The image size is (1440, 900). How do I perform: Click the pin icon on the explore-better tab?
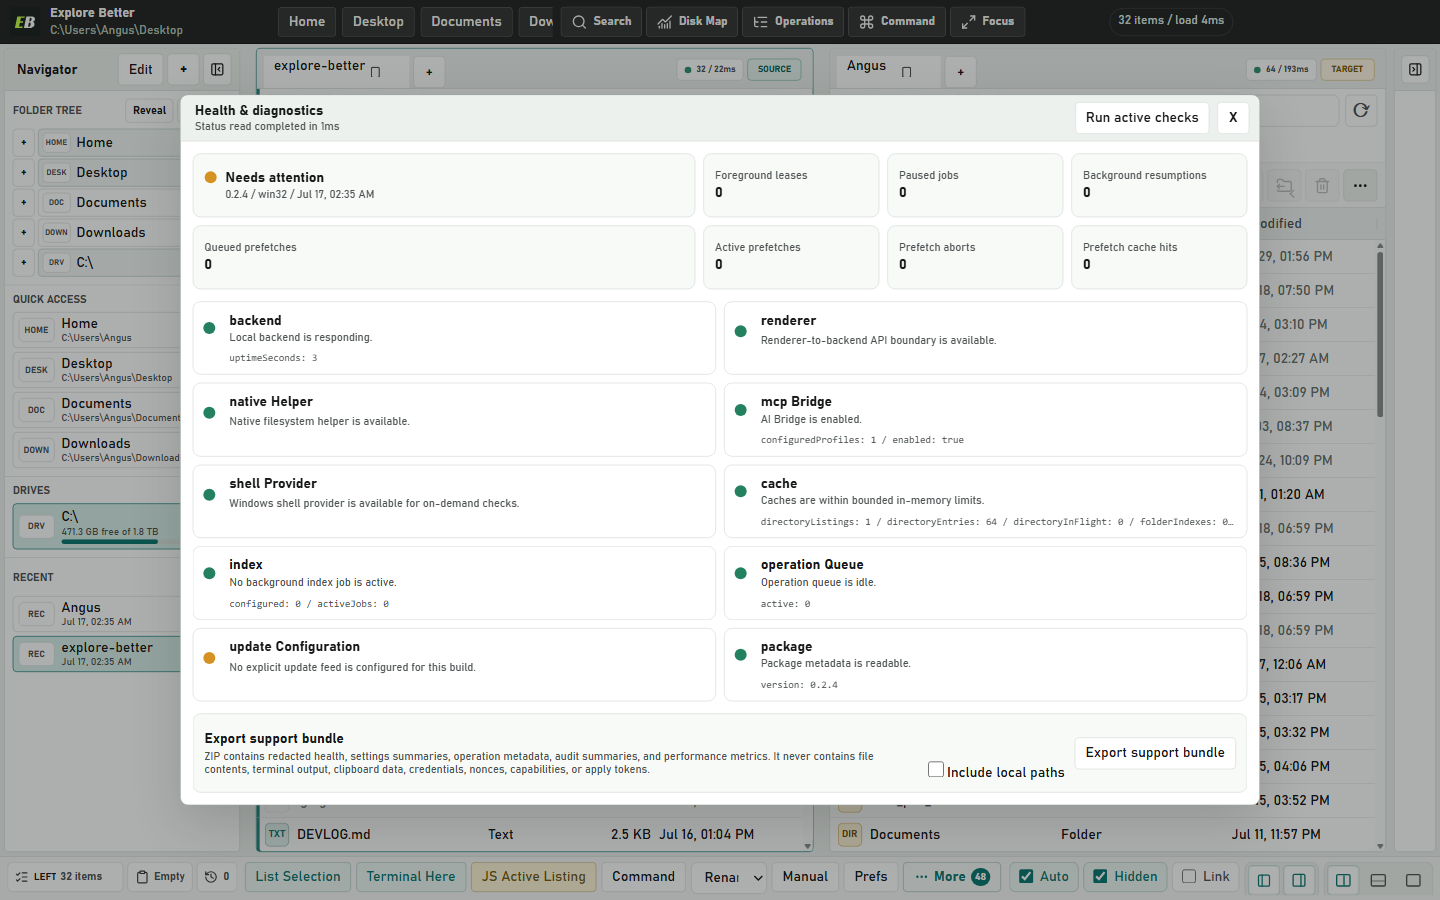(376, 71)
